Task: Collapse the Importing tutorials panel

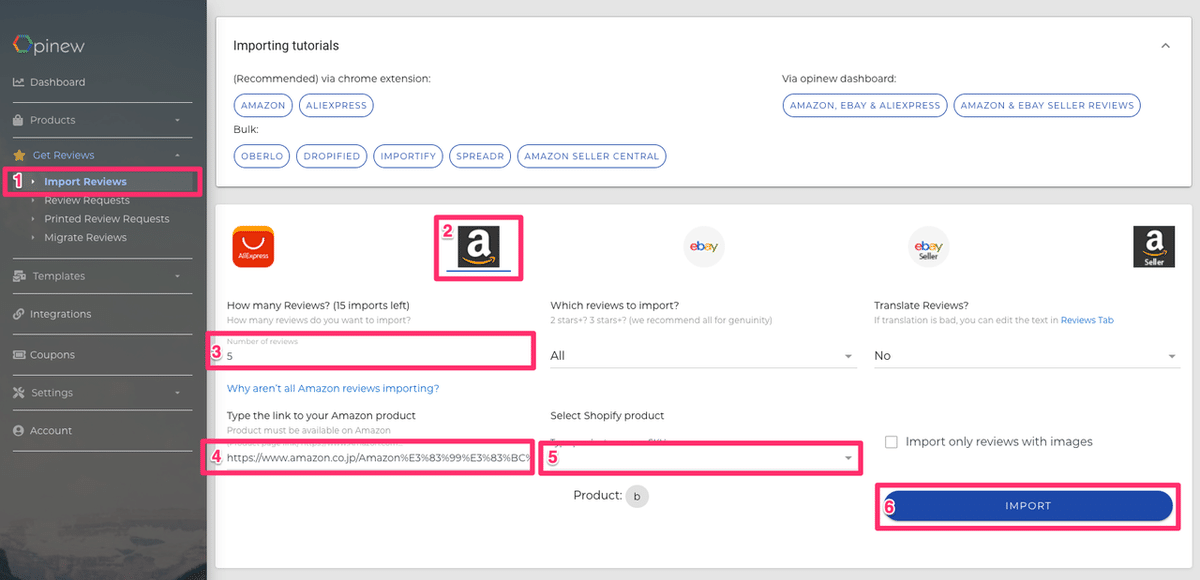Action: point(1165,46)
